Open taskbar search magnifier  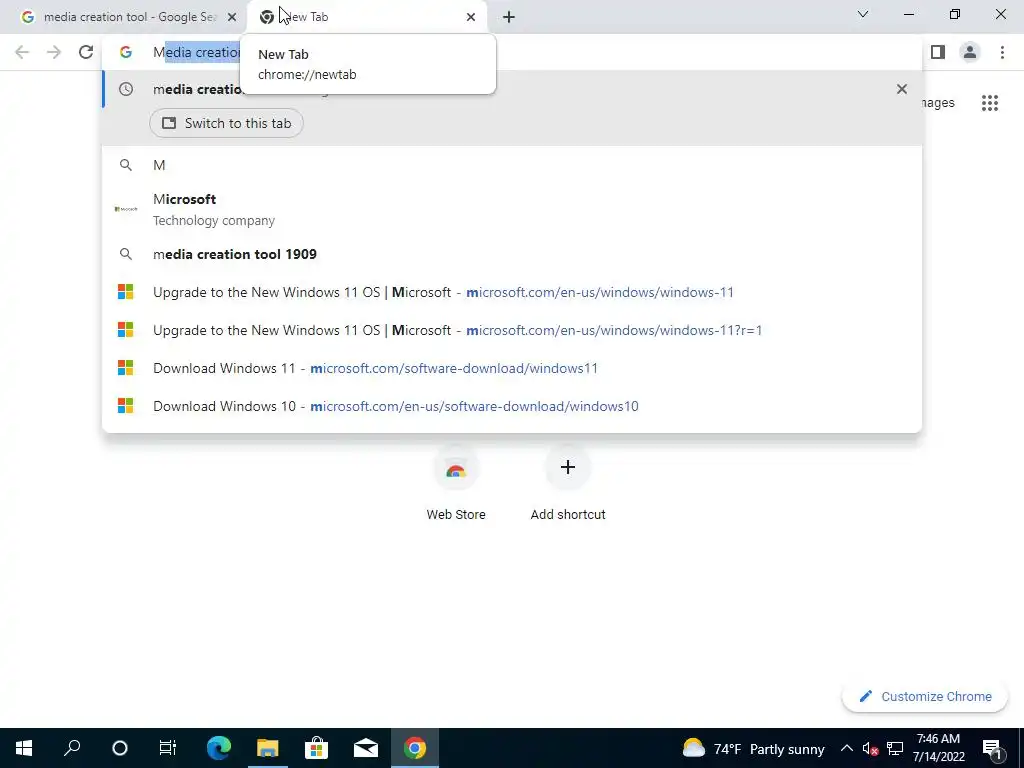pos(72,748)
